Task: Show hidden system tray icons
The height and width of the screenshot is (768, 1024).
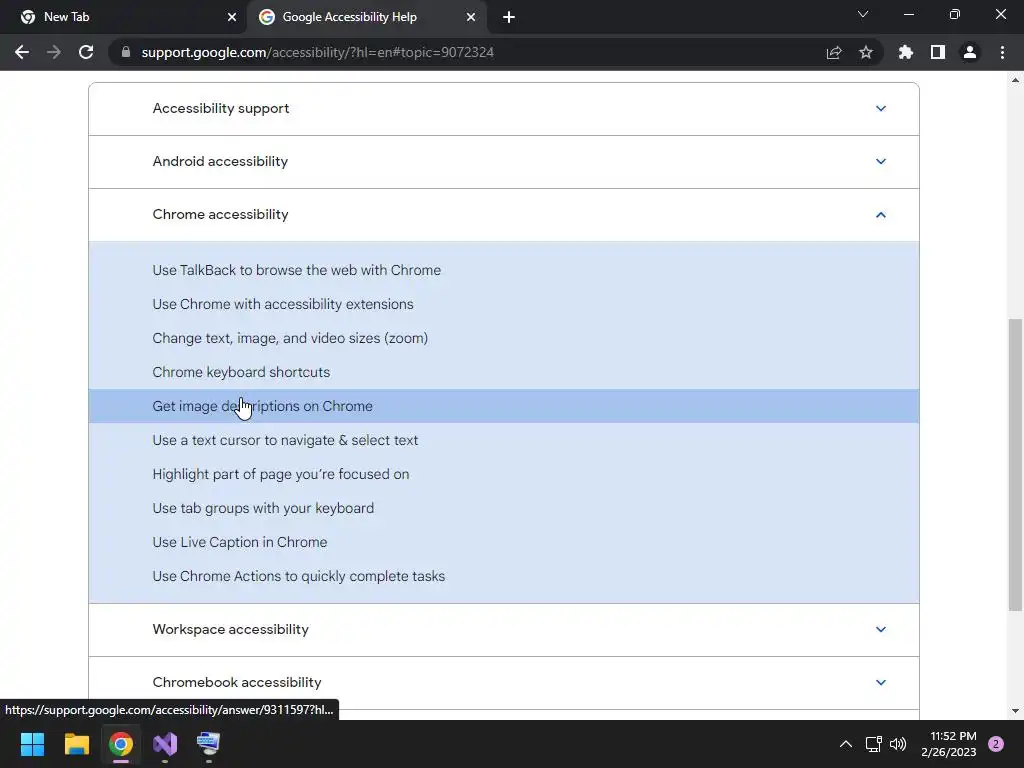Action: 846,744
